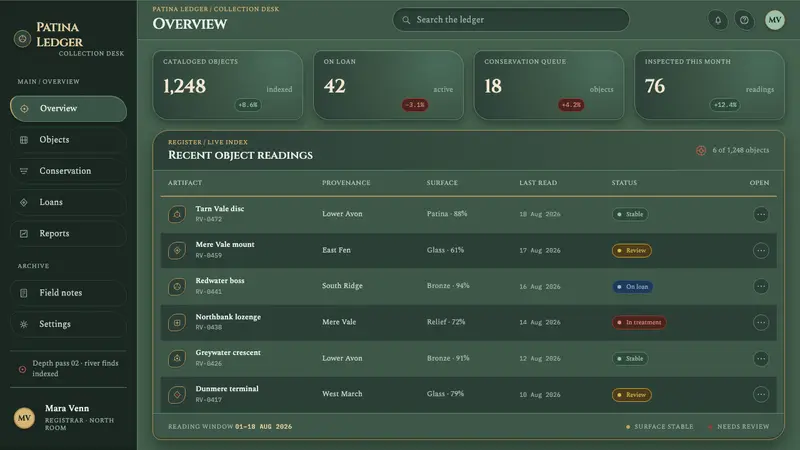Sort by the Artifact column header

[x=185, y=183]
